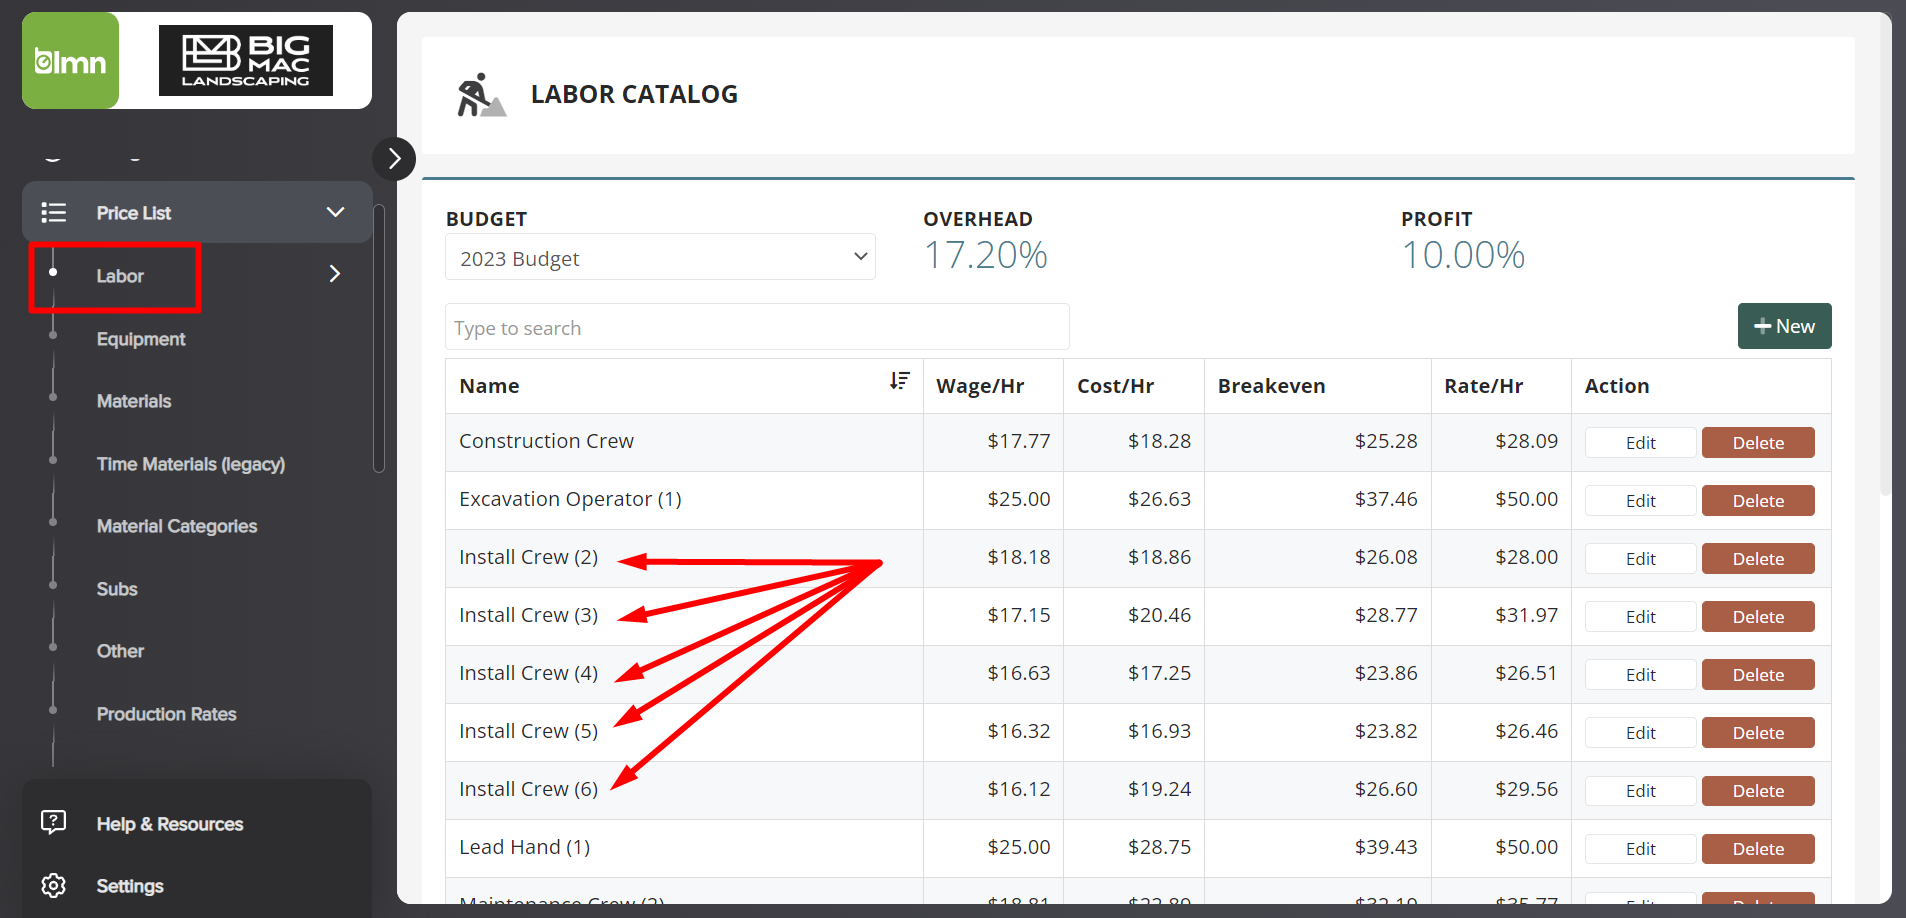1906x918 pixels.
Task: Click the $37.46 breakeven value
Action: [x=1386, y=499]
